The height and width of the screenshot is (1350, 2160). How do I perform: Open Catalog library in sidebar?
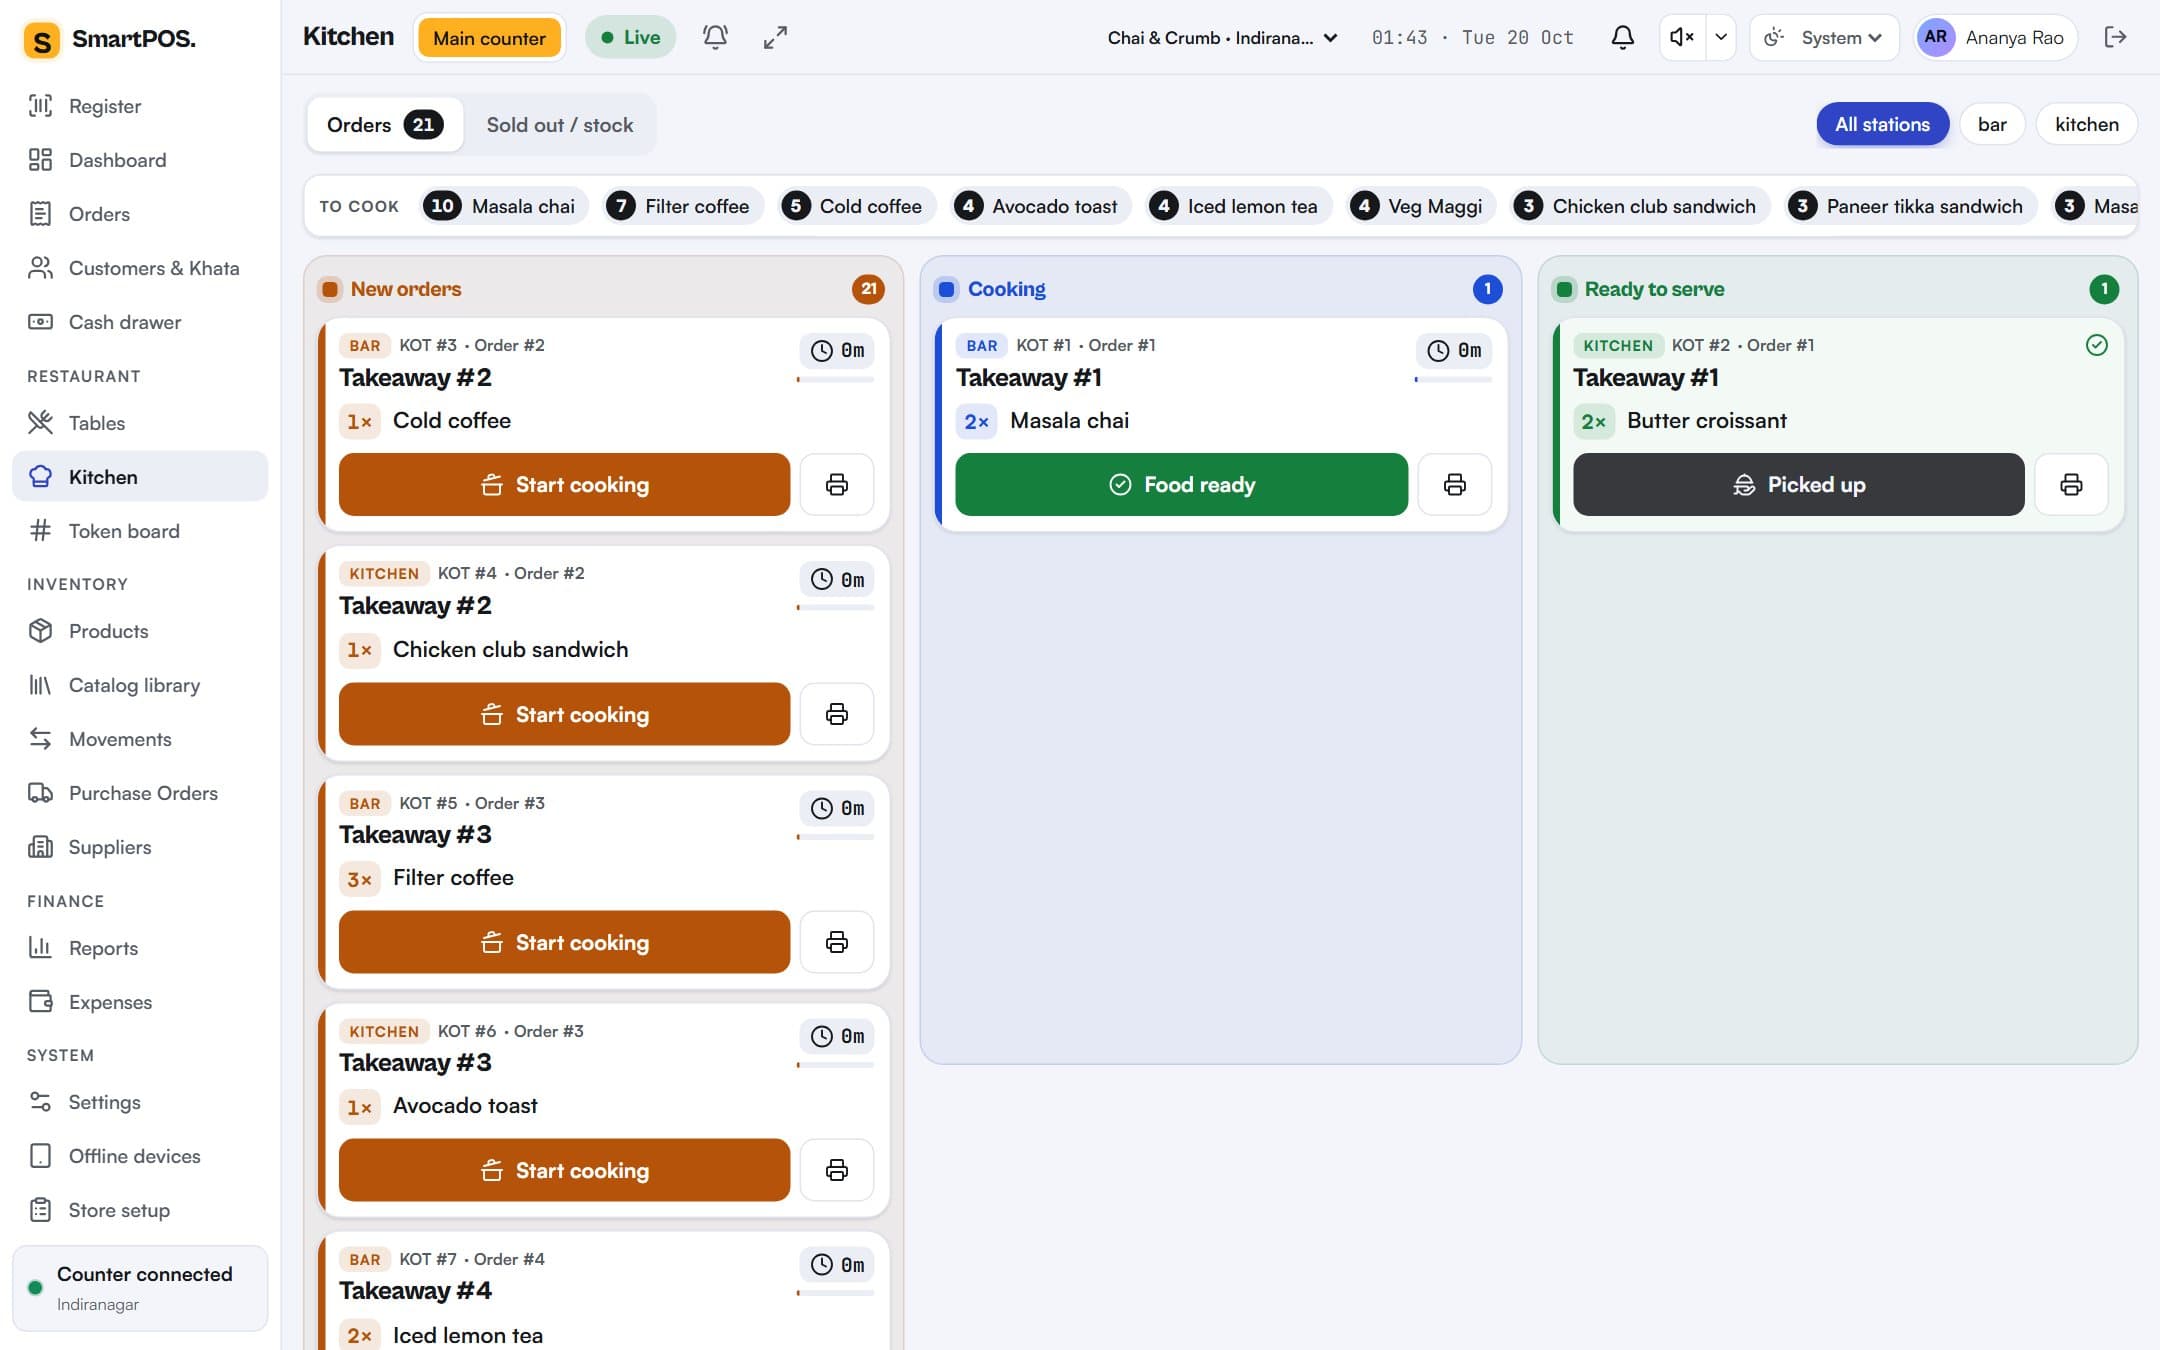pyautogui.click(x=140, y=685)
